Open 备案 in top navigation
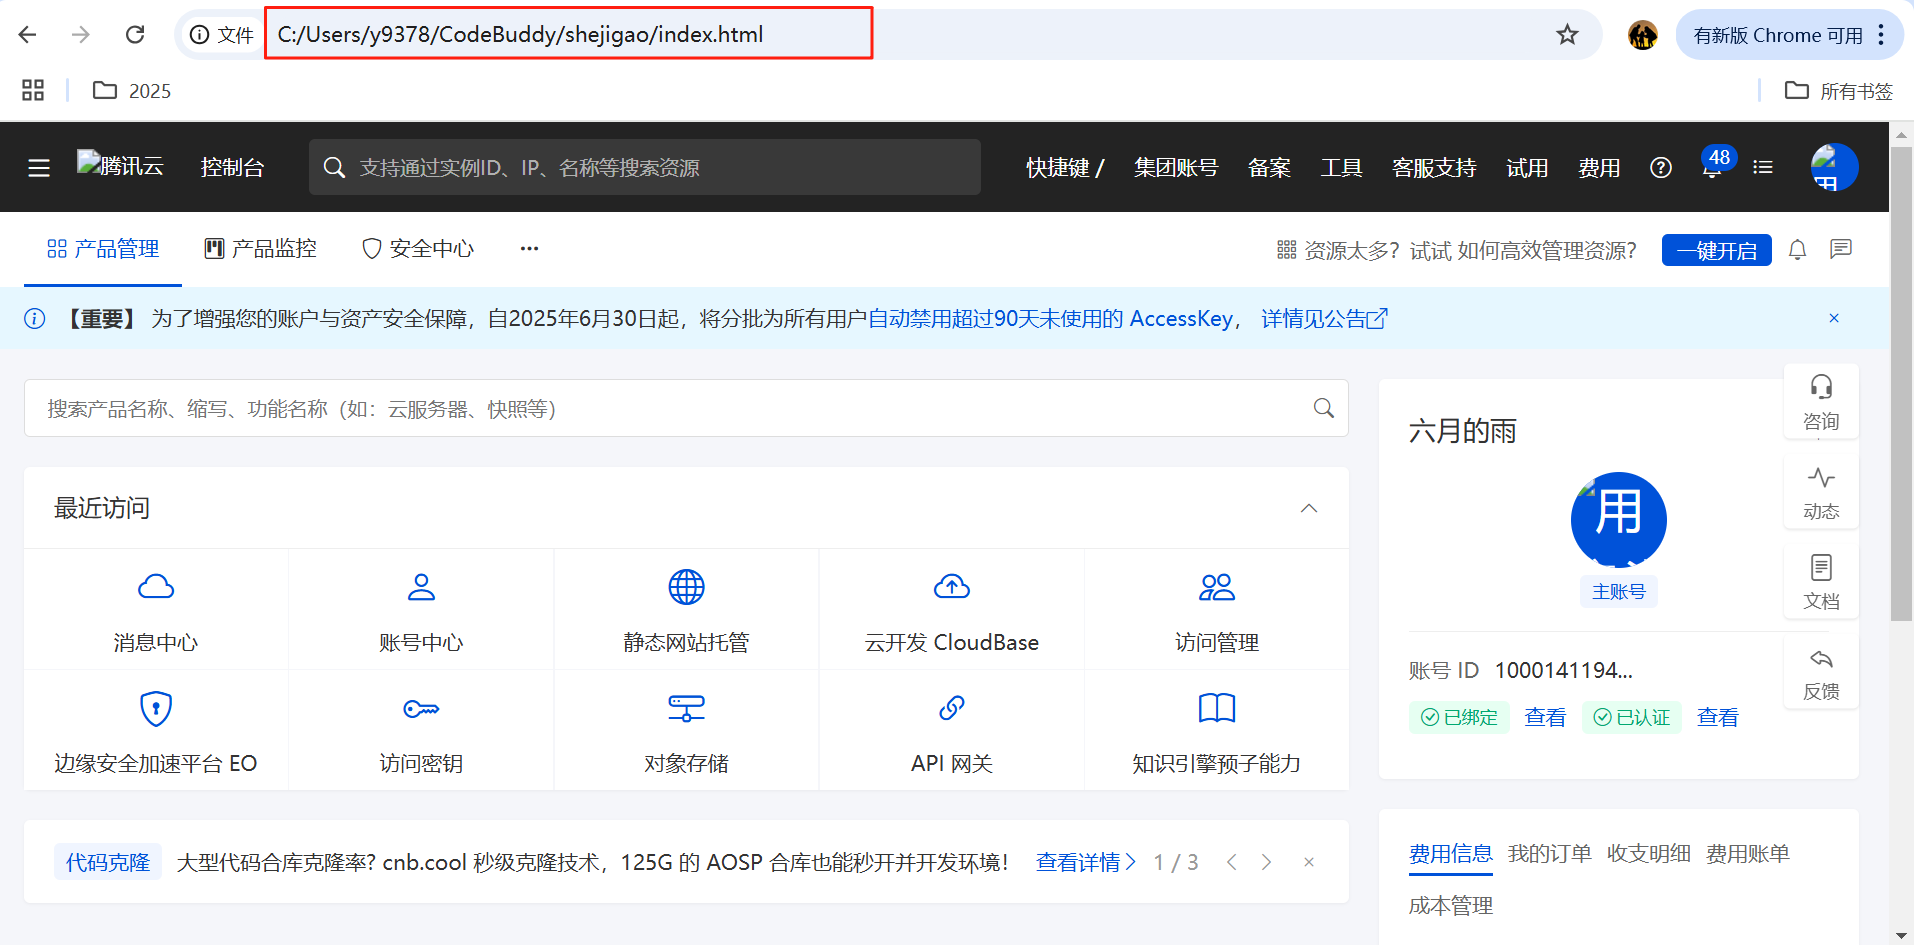Screen dimensions: 1914x945 tap(1269, 168)
